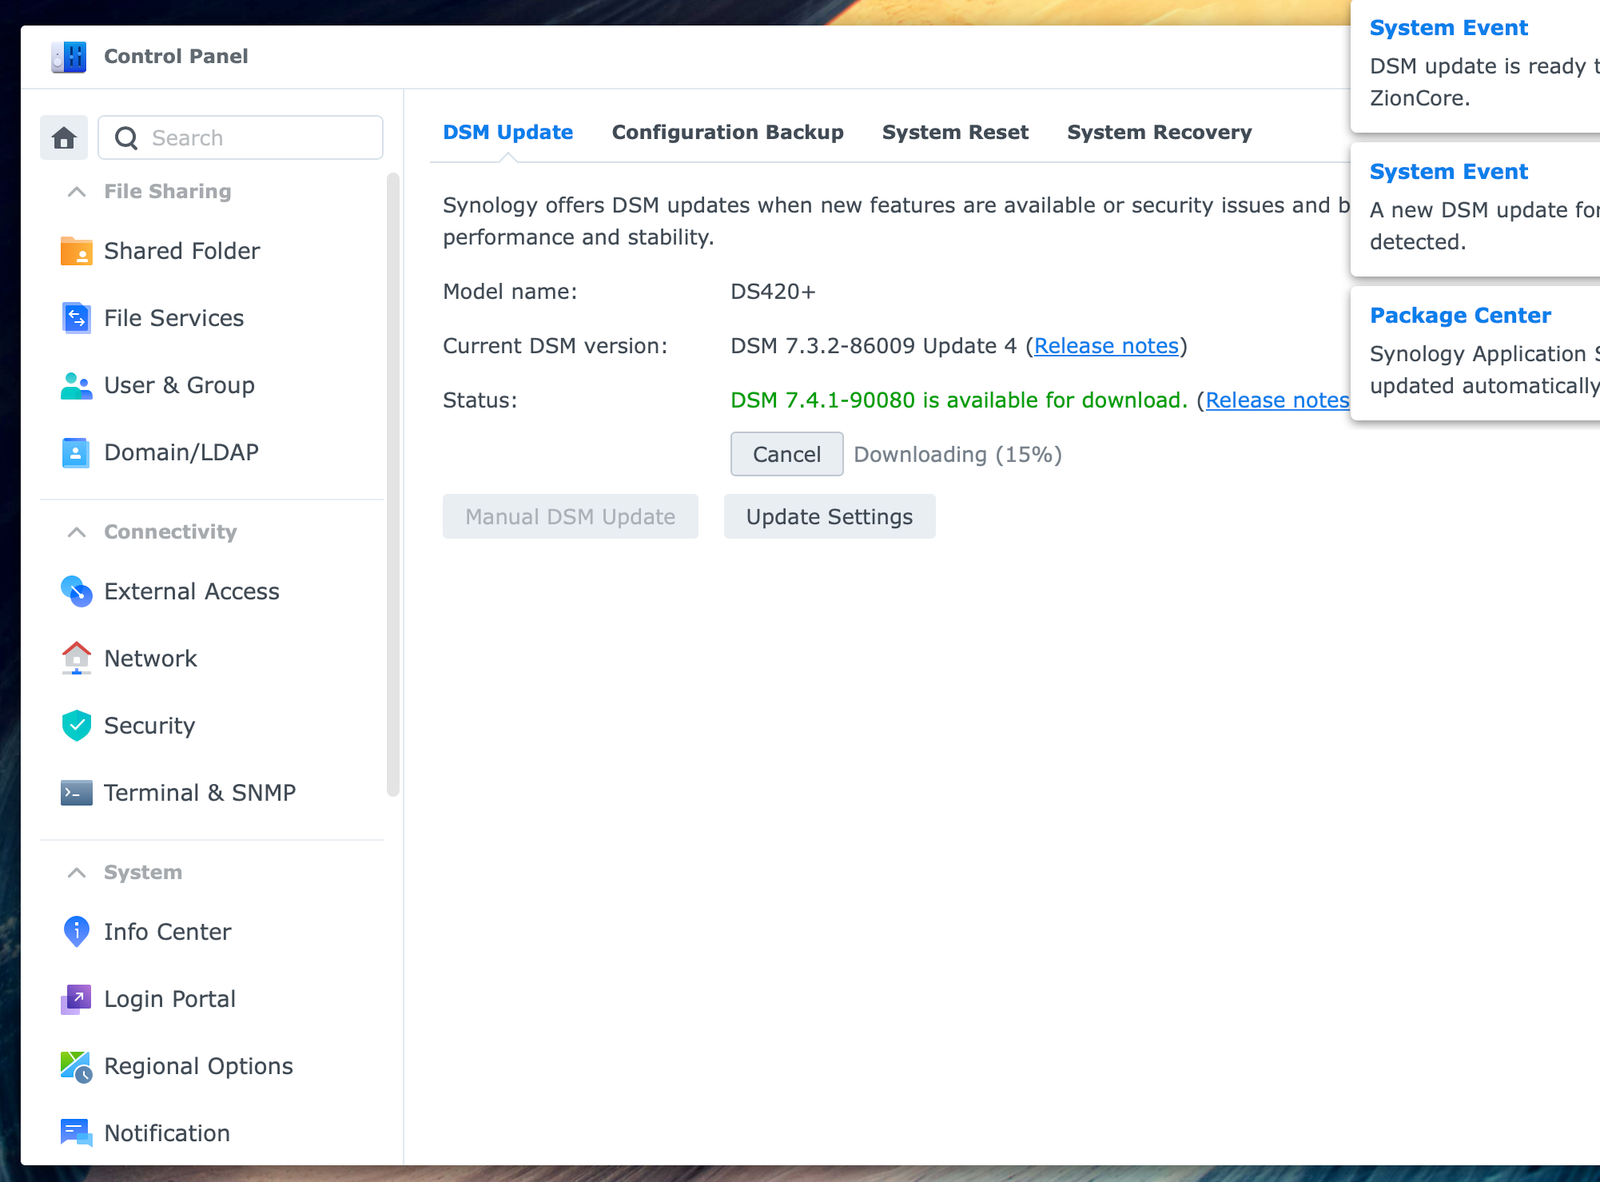
Task: Open the 'new DSM update' System Event notification
Action: point(1476,209)
